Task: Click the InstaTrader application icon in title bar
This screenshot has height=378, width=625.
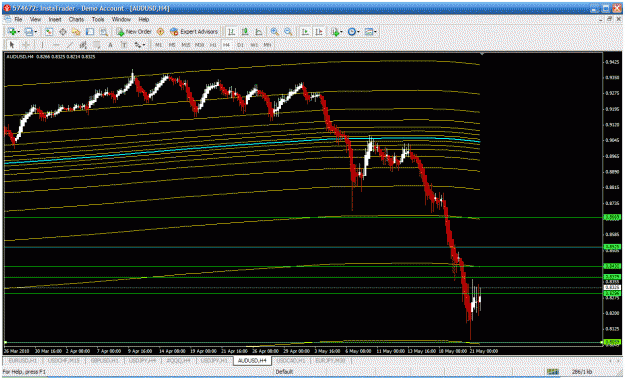Action: point(6,8)
